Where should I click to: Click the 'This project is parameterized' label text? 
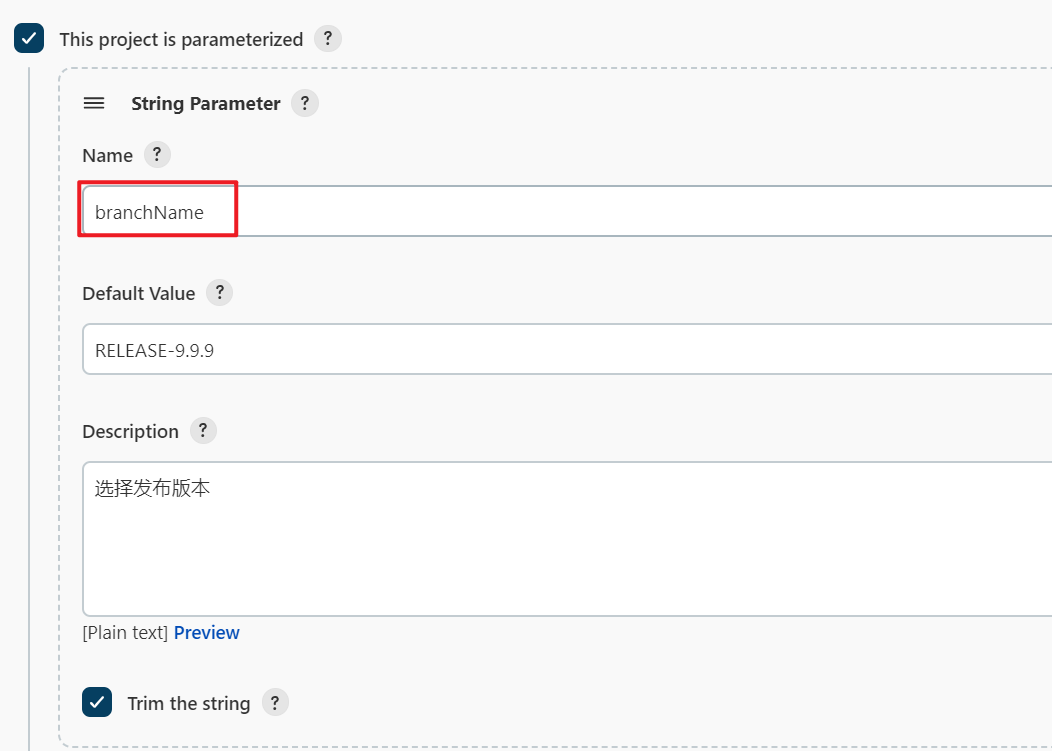tap(181, 39)
